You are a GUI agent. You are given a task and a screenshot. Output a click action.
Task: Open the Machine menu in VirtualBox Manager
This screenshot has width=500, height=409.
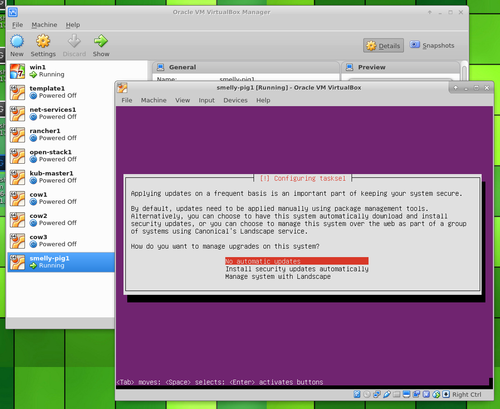coord(44,25)
